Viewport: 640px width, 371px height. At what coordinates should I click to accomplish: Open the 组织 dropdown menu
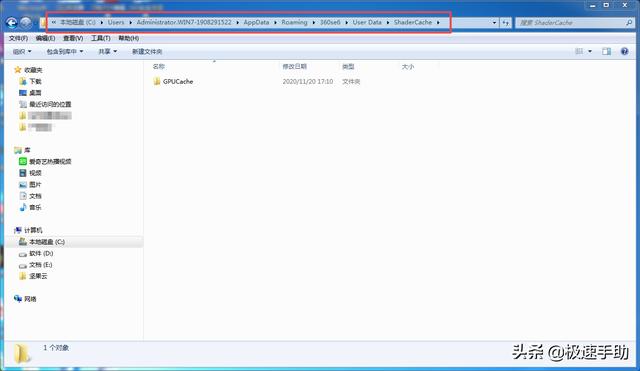(x=22, y=51)
